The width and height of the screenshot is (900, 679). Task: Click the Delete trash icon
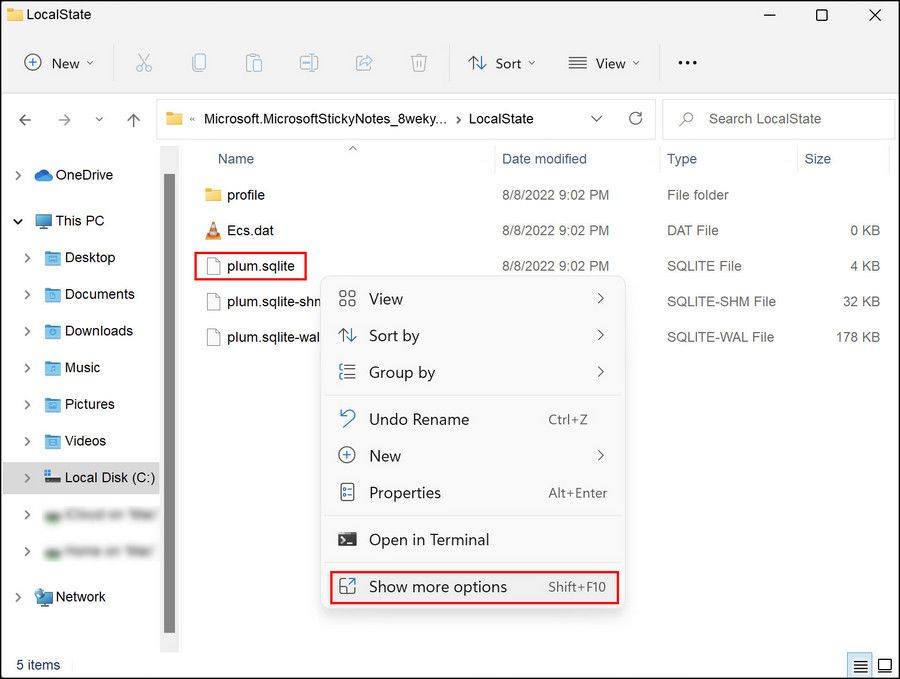[419, 63]
